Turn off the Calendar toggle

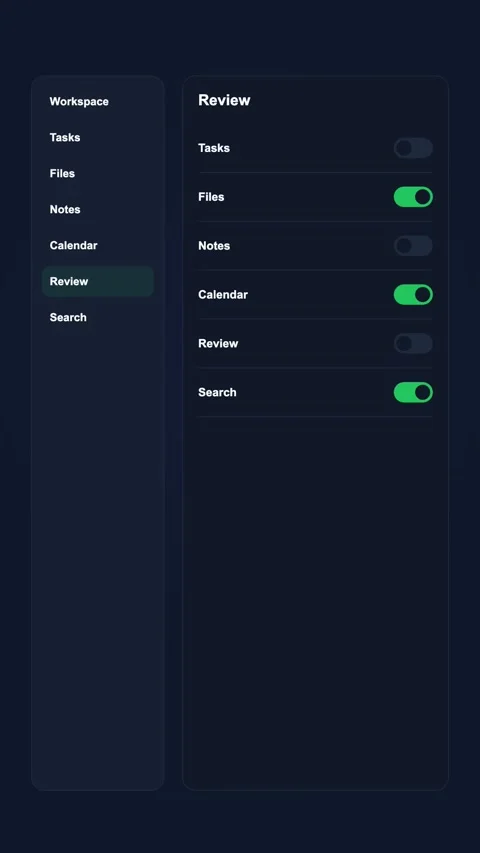(413, 295)
